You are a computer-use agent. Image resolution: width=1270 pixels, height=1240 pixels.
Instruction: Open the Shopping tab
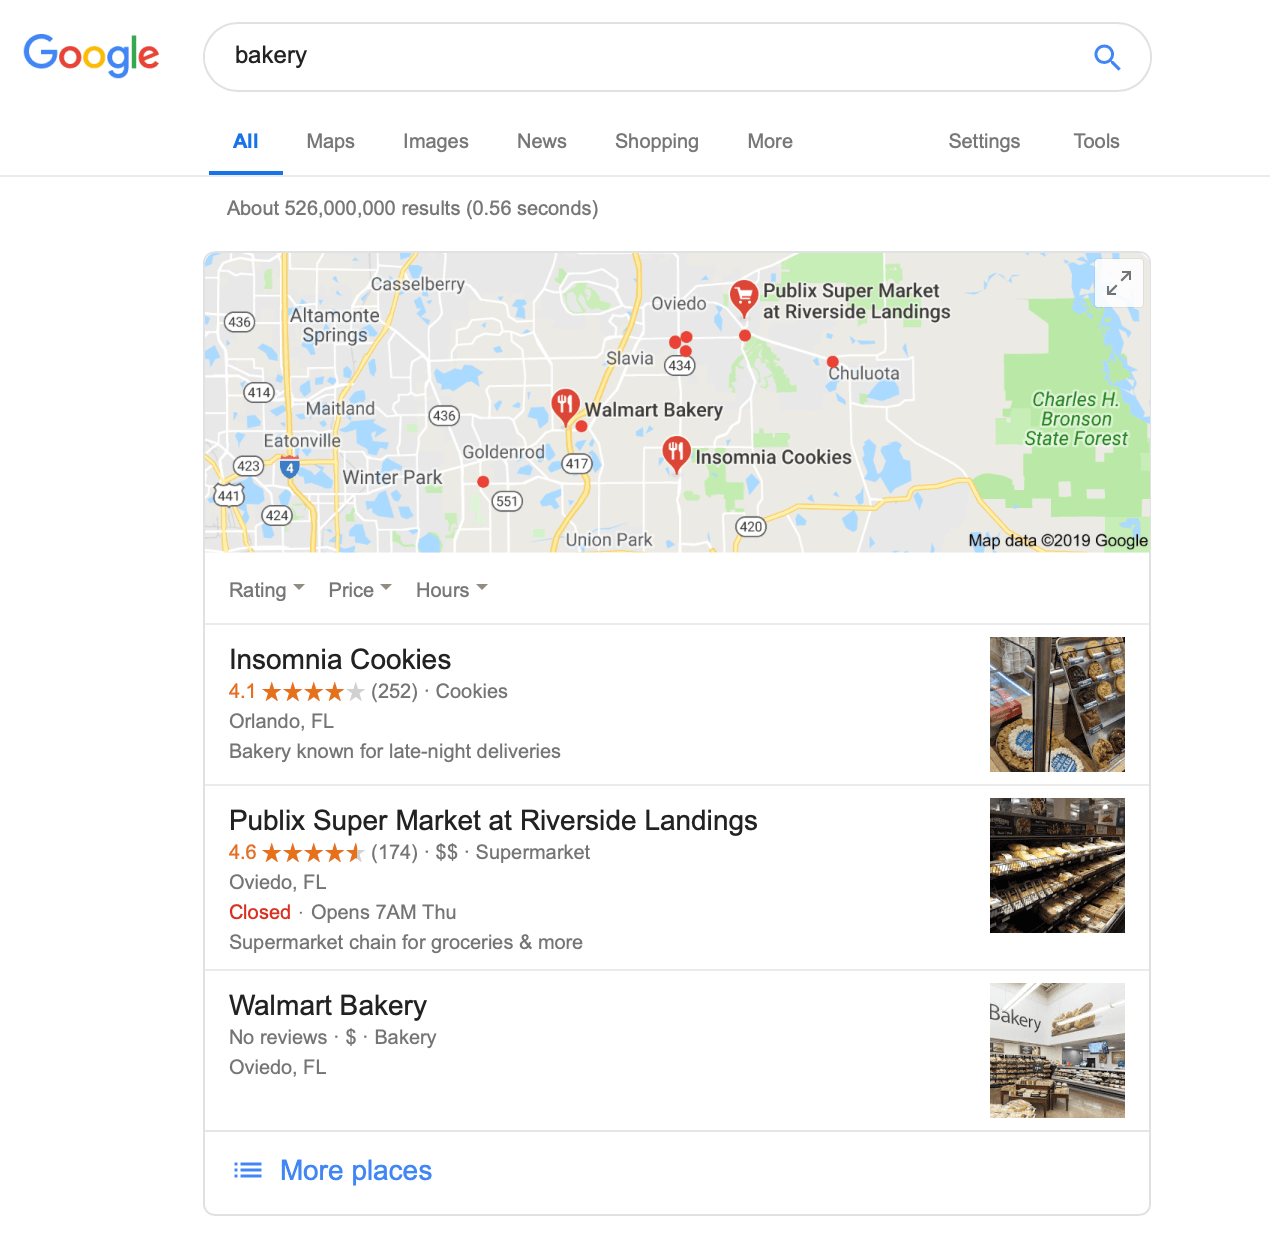[656, 141]
